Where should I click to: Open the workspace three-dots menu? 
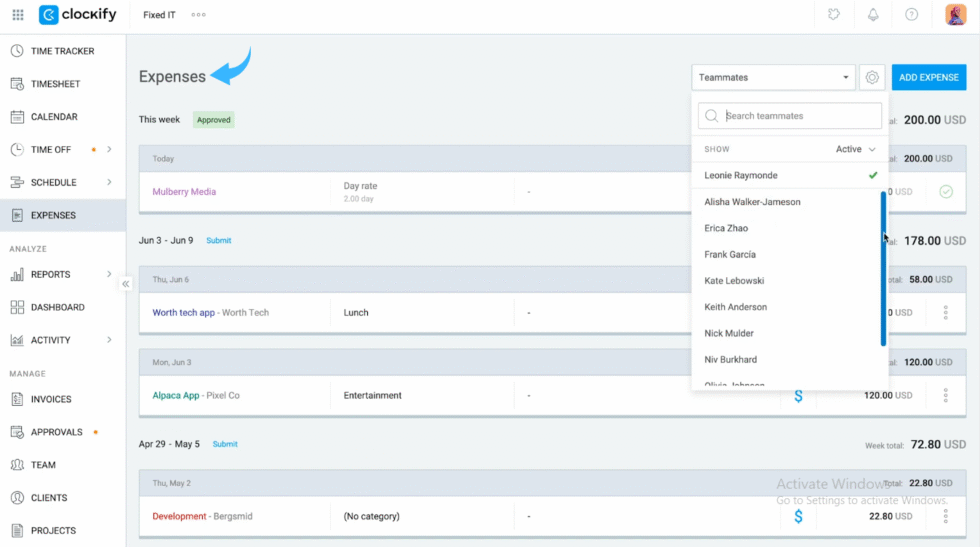[198, 15]
